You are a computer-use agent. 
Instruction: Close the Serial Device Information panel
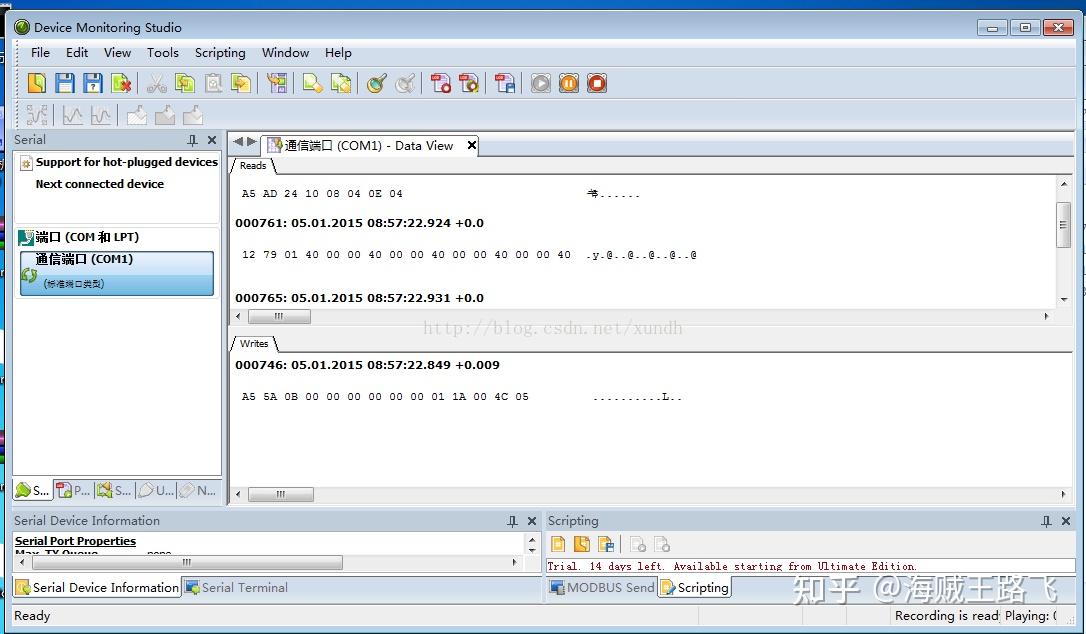click(532, 521)
